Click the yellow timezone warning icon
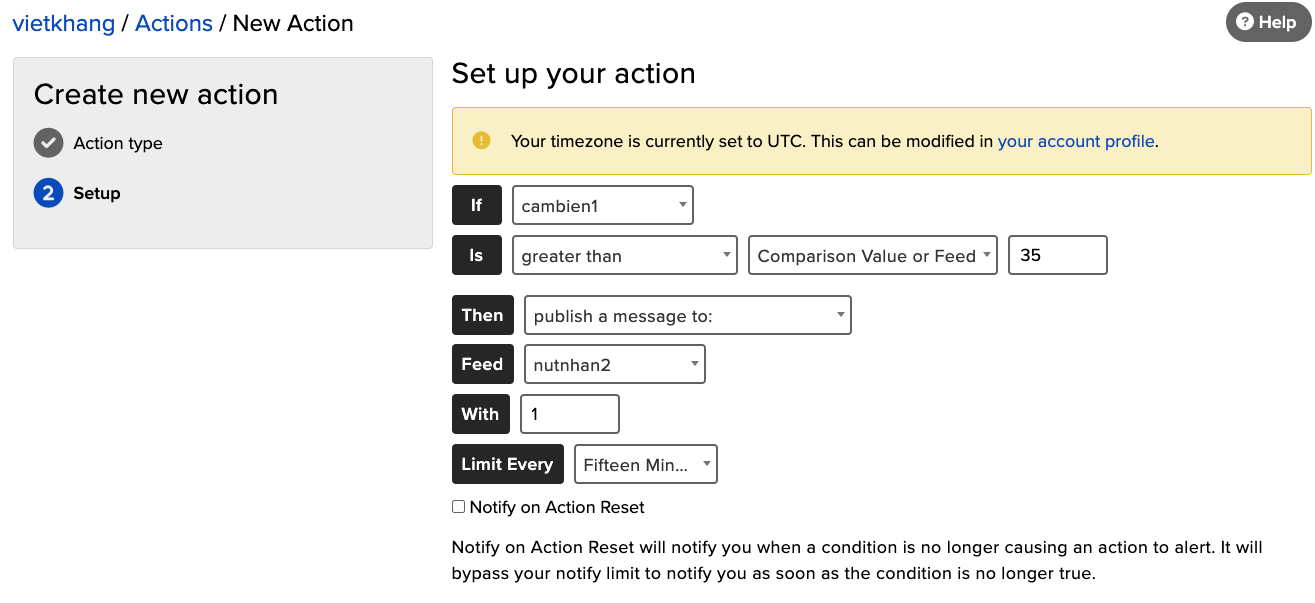The width and height of the screenshot is (1315, 603). click(x=482, y=141)
